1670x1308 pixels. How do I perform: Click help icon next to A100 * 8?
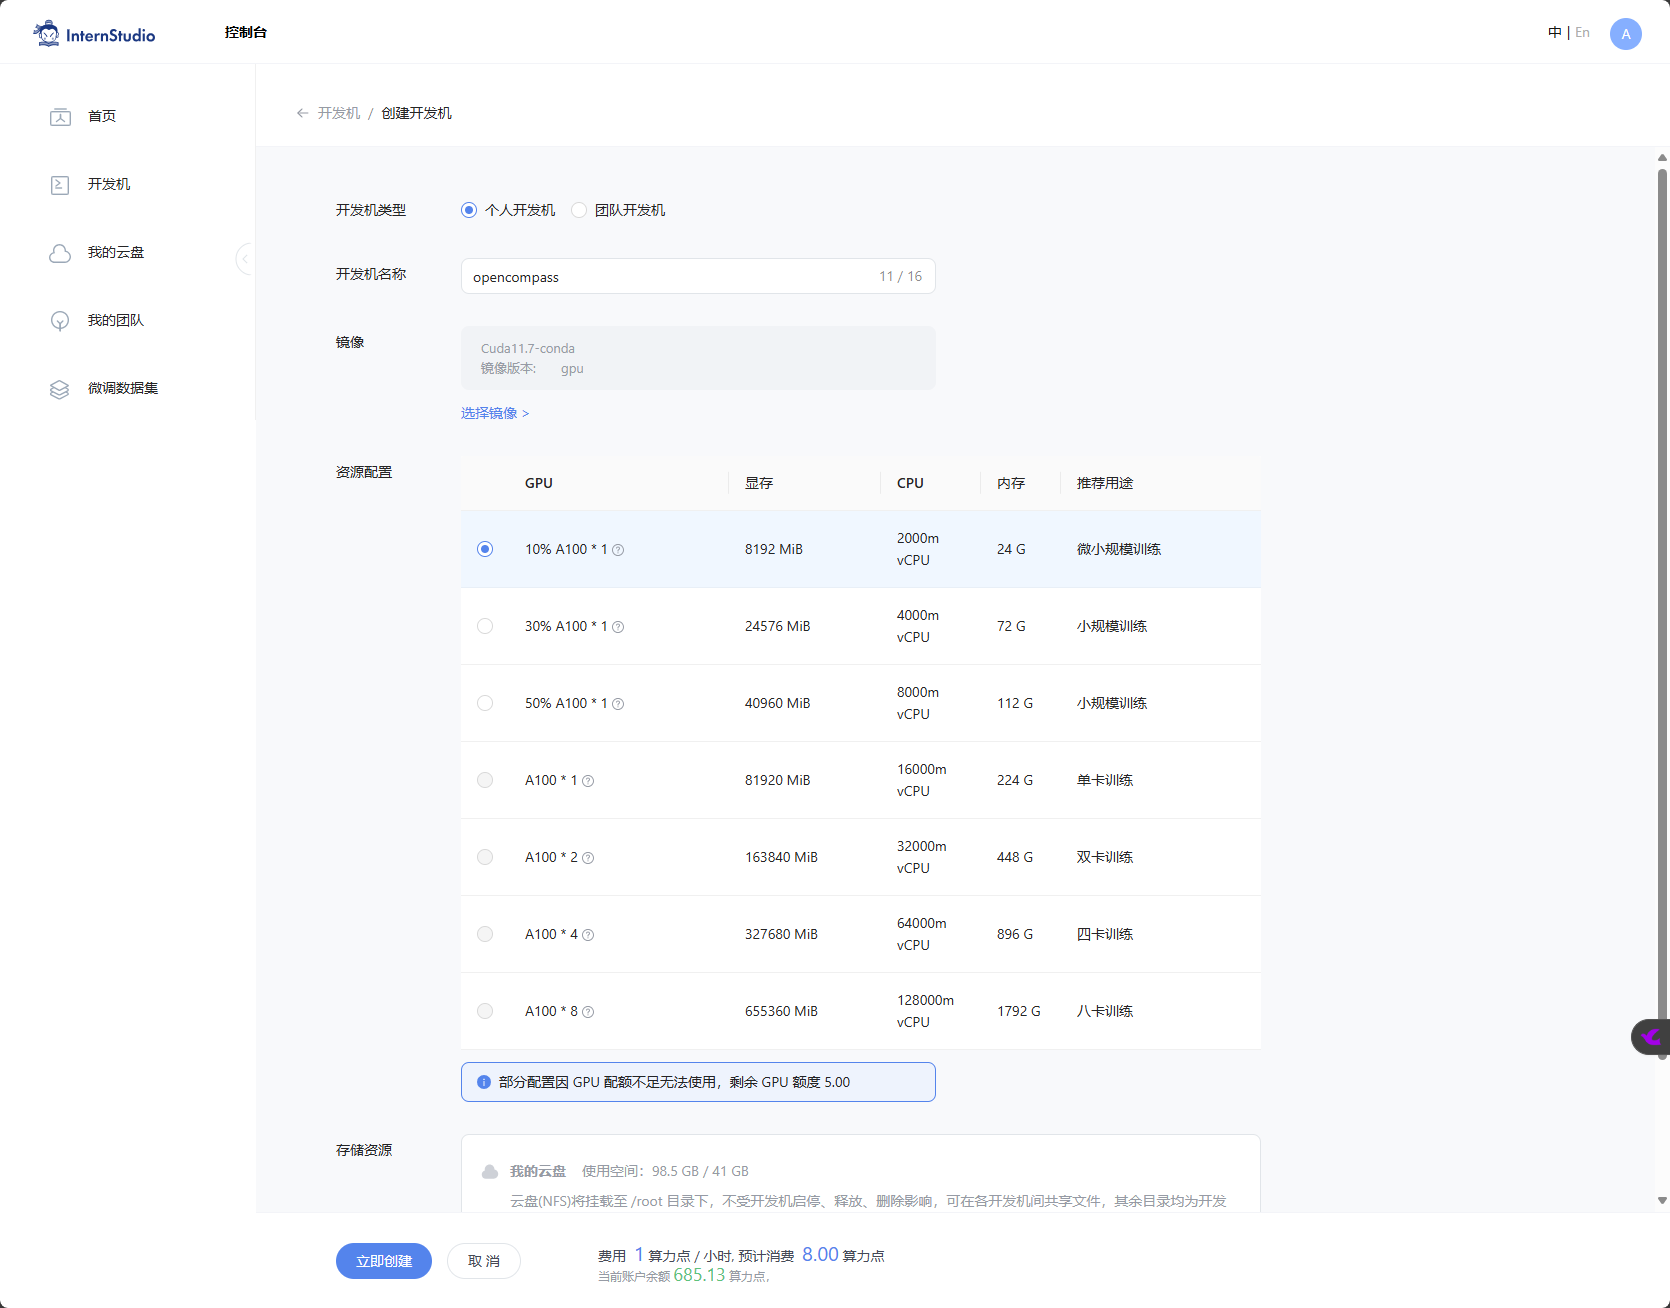point(588,1012)
